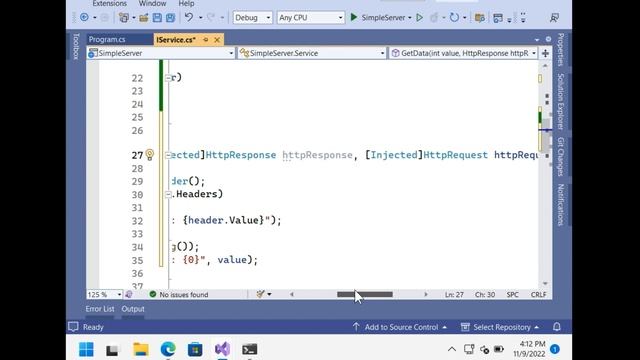
Task: Click the lightbulb quick actions on line 27
Action: (x=150, y=154)
